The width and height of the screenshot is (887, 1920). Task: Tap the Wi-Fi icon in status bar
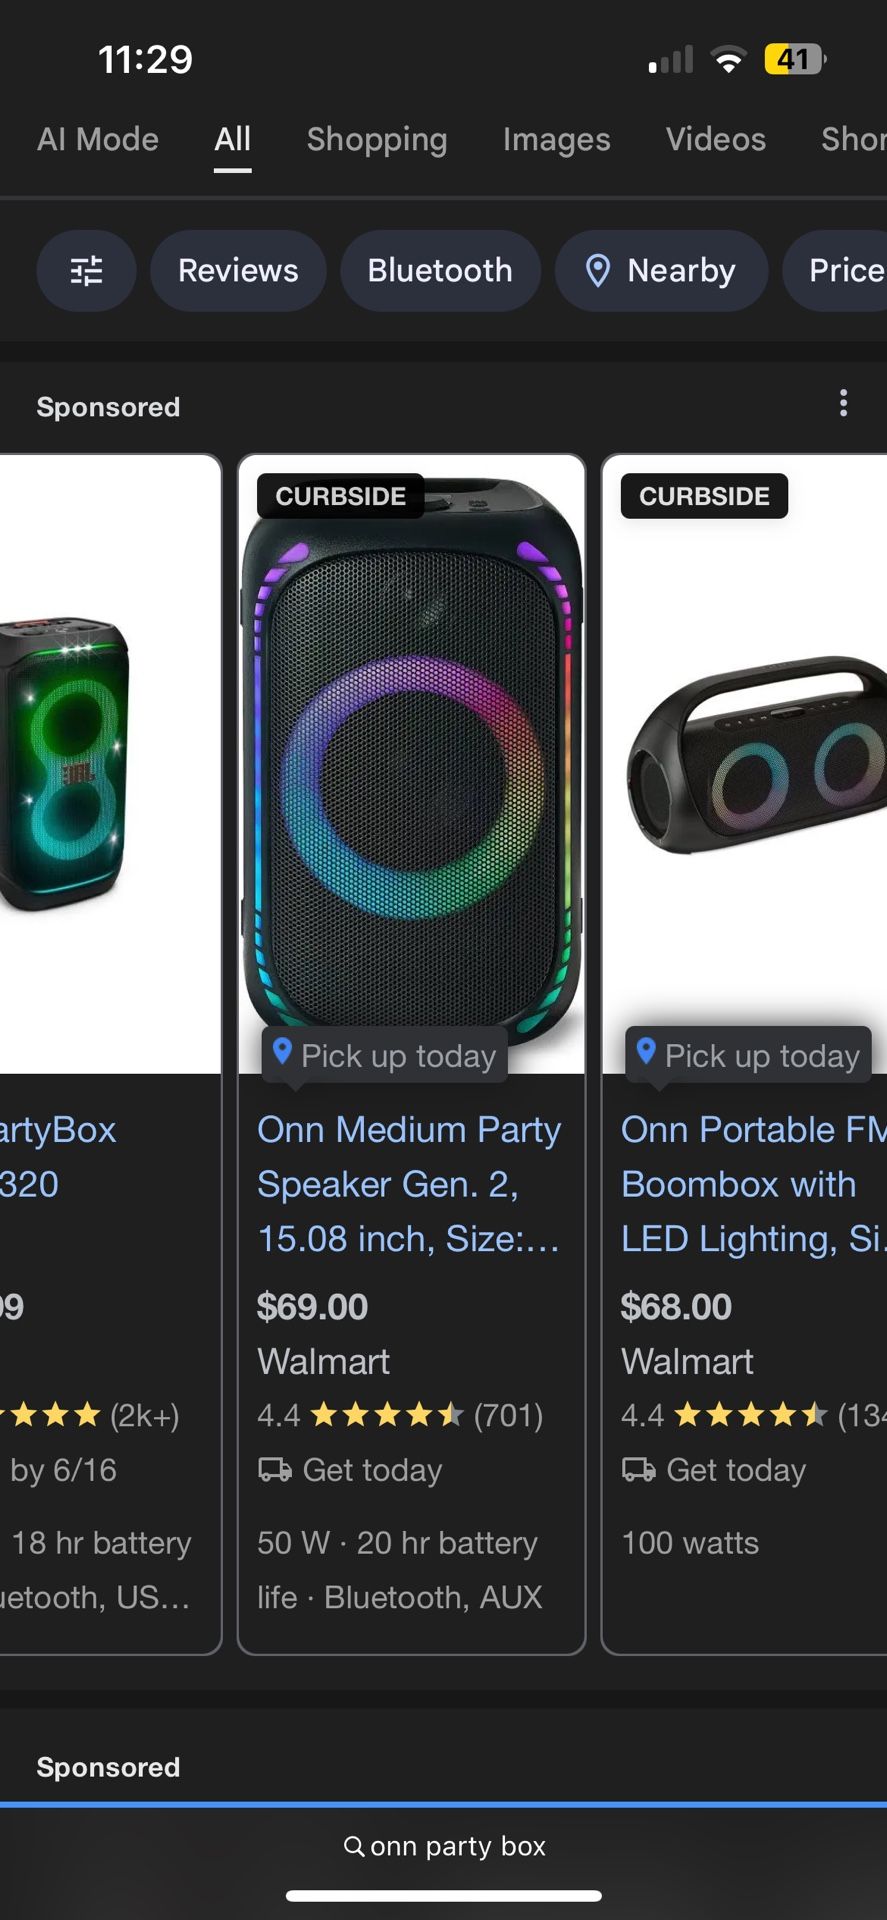729,60
